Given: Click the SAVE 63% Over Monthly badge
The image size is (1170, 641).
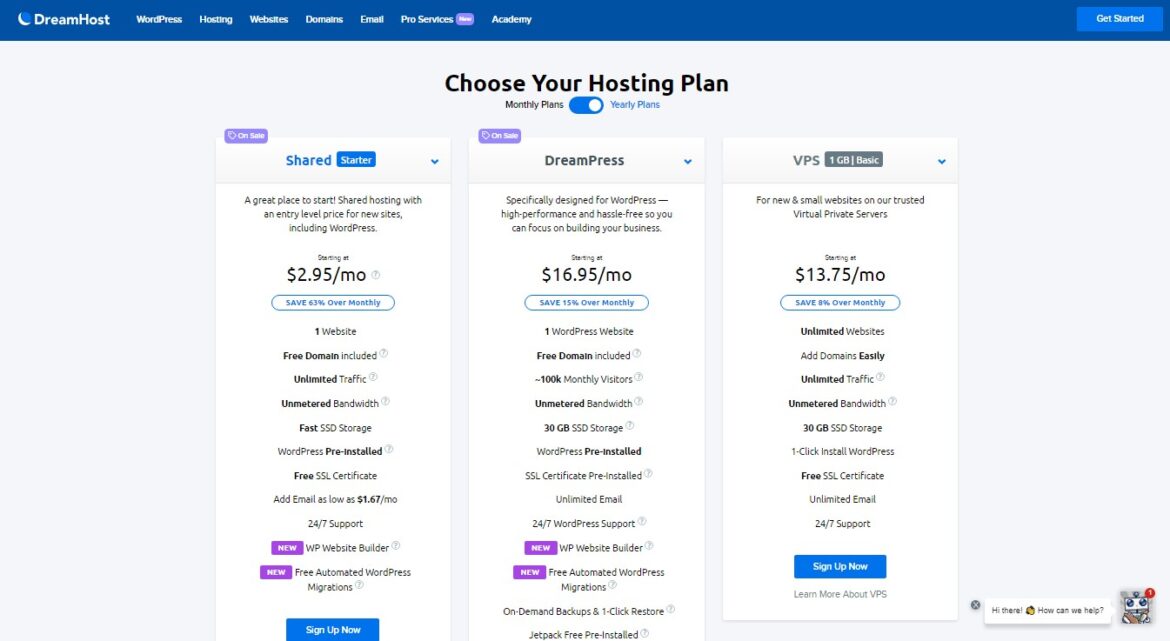Looking at the screenshot, I should click(x=333, y=303).
